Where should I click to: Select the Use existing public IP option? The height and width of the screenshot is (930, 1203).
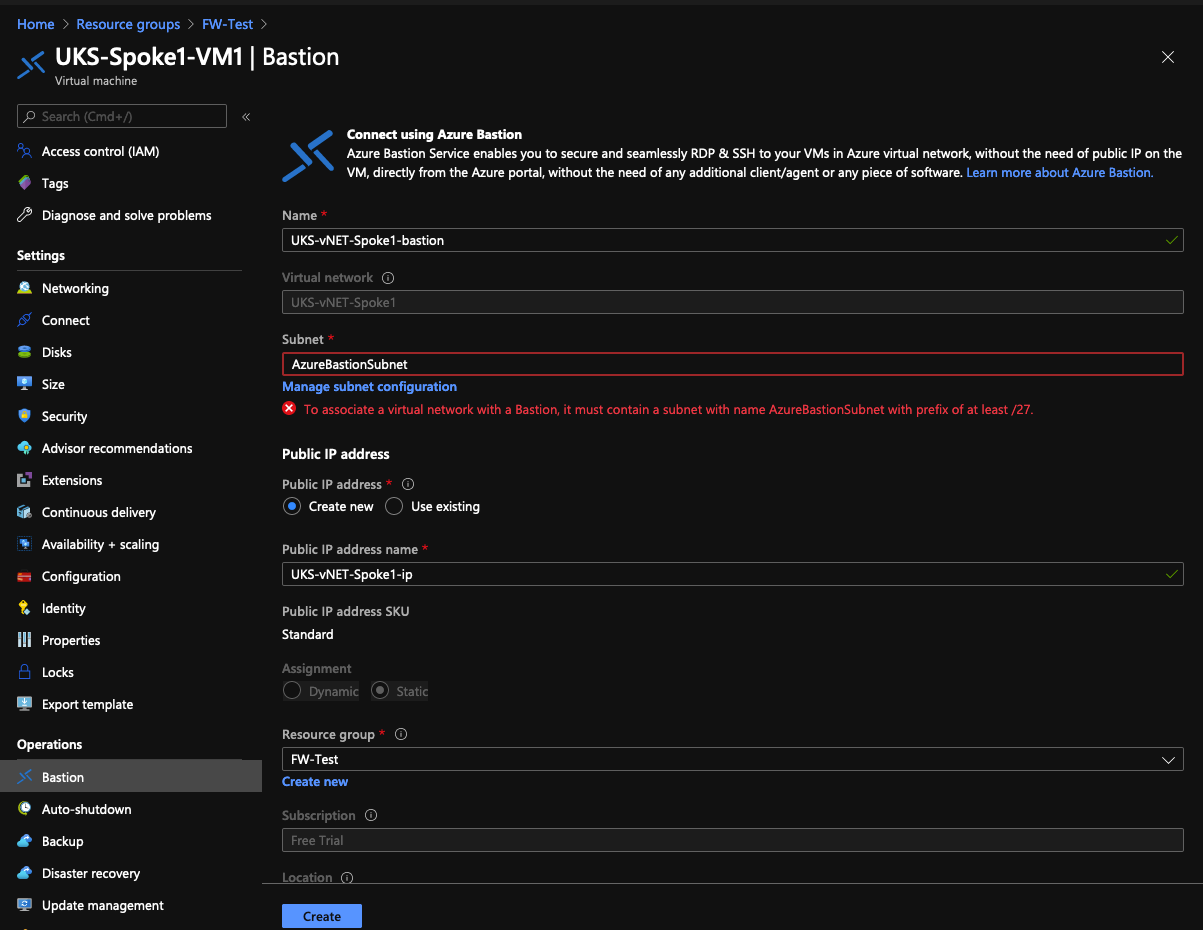pos(394,506)
